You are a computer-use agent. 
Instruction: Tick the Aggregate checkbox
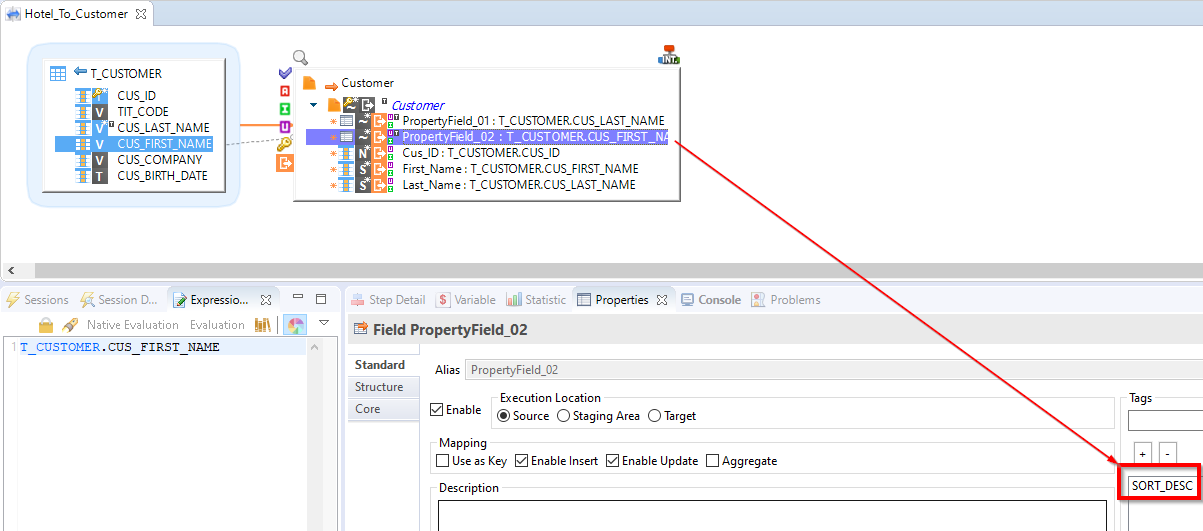pyautogui.click(x=713, y=461)
